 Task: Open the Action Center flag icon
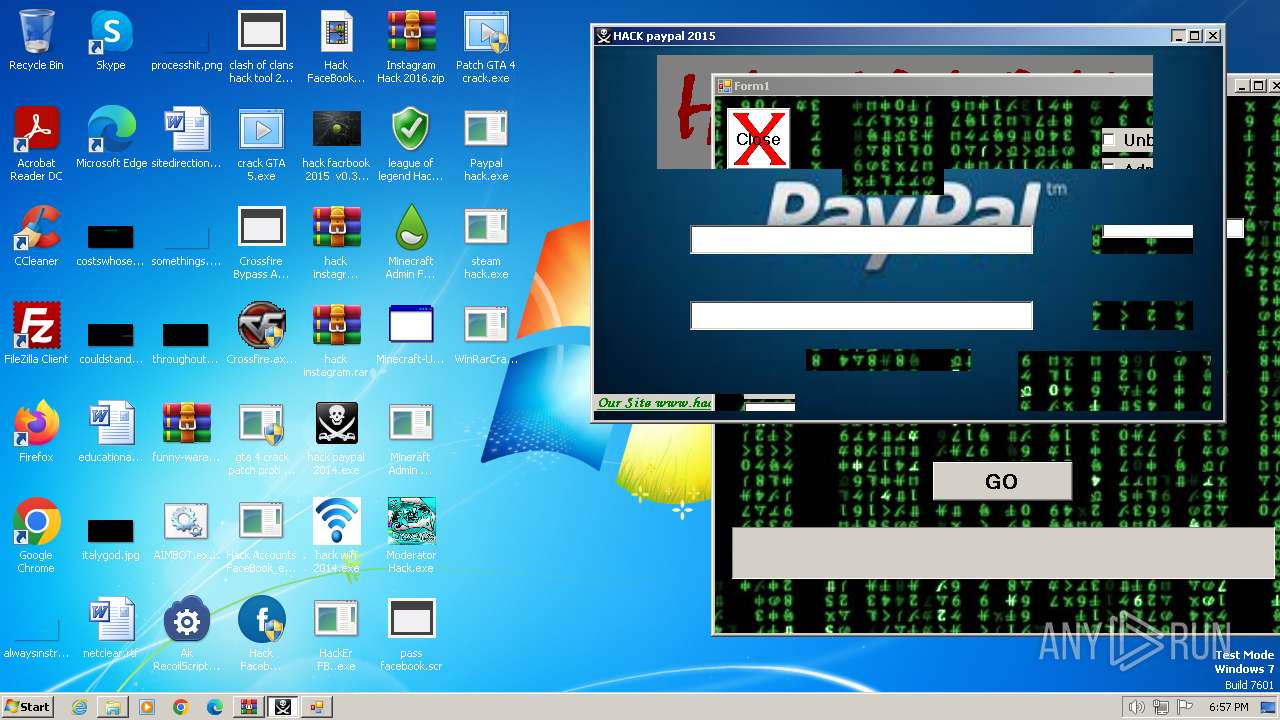click(x=1185, y=707)
